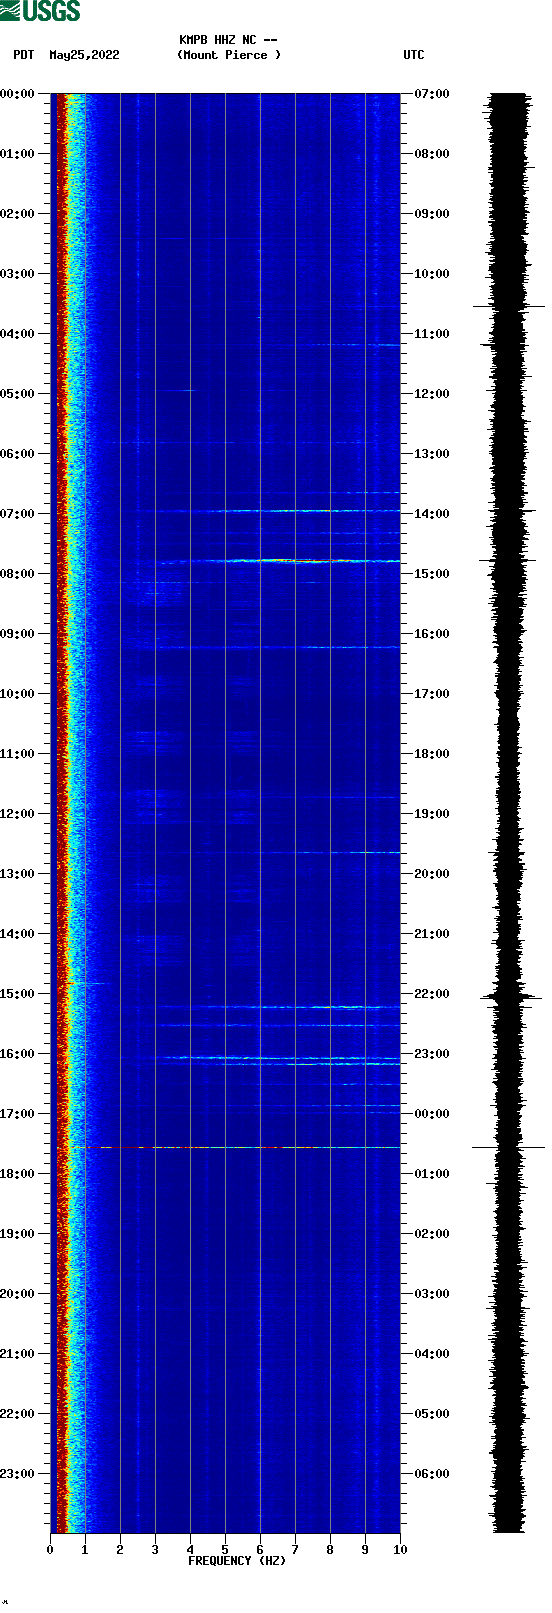Click the Mount Pierce subtitle
The image size is (552, 1613).
(229, 55)
